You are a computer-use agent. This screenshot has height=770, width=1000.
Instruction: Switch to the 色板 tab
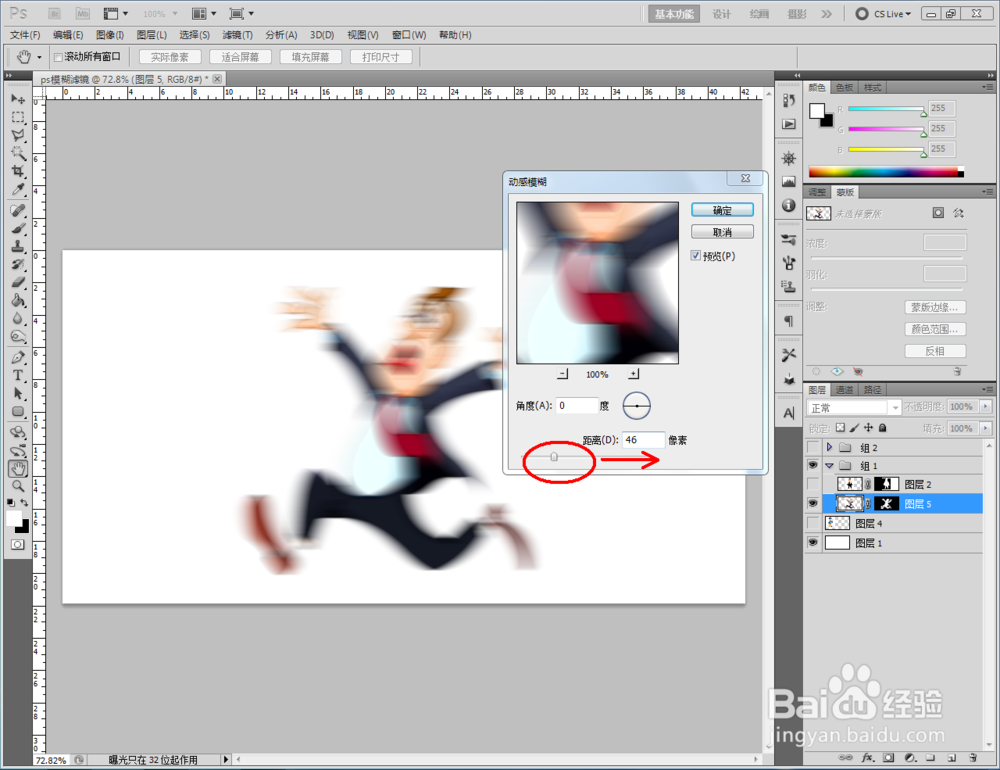click(x=844, y=87)
